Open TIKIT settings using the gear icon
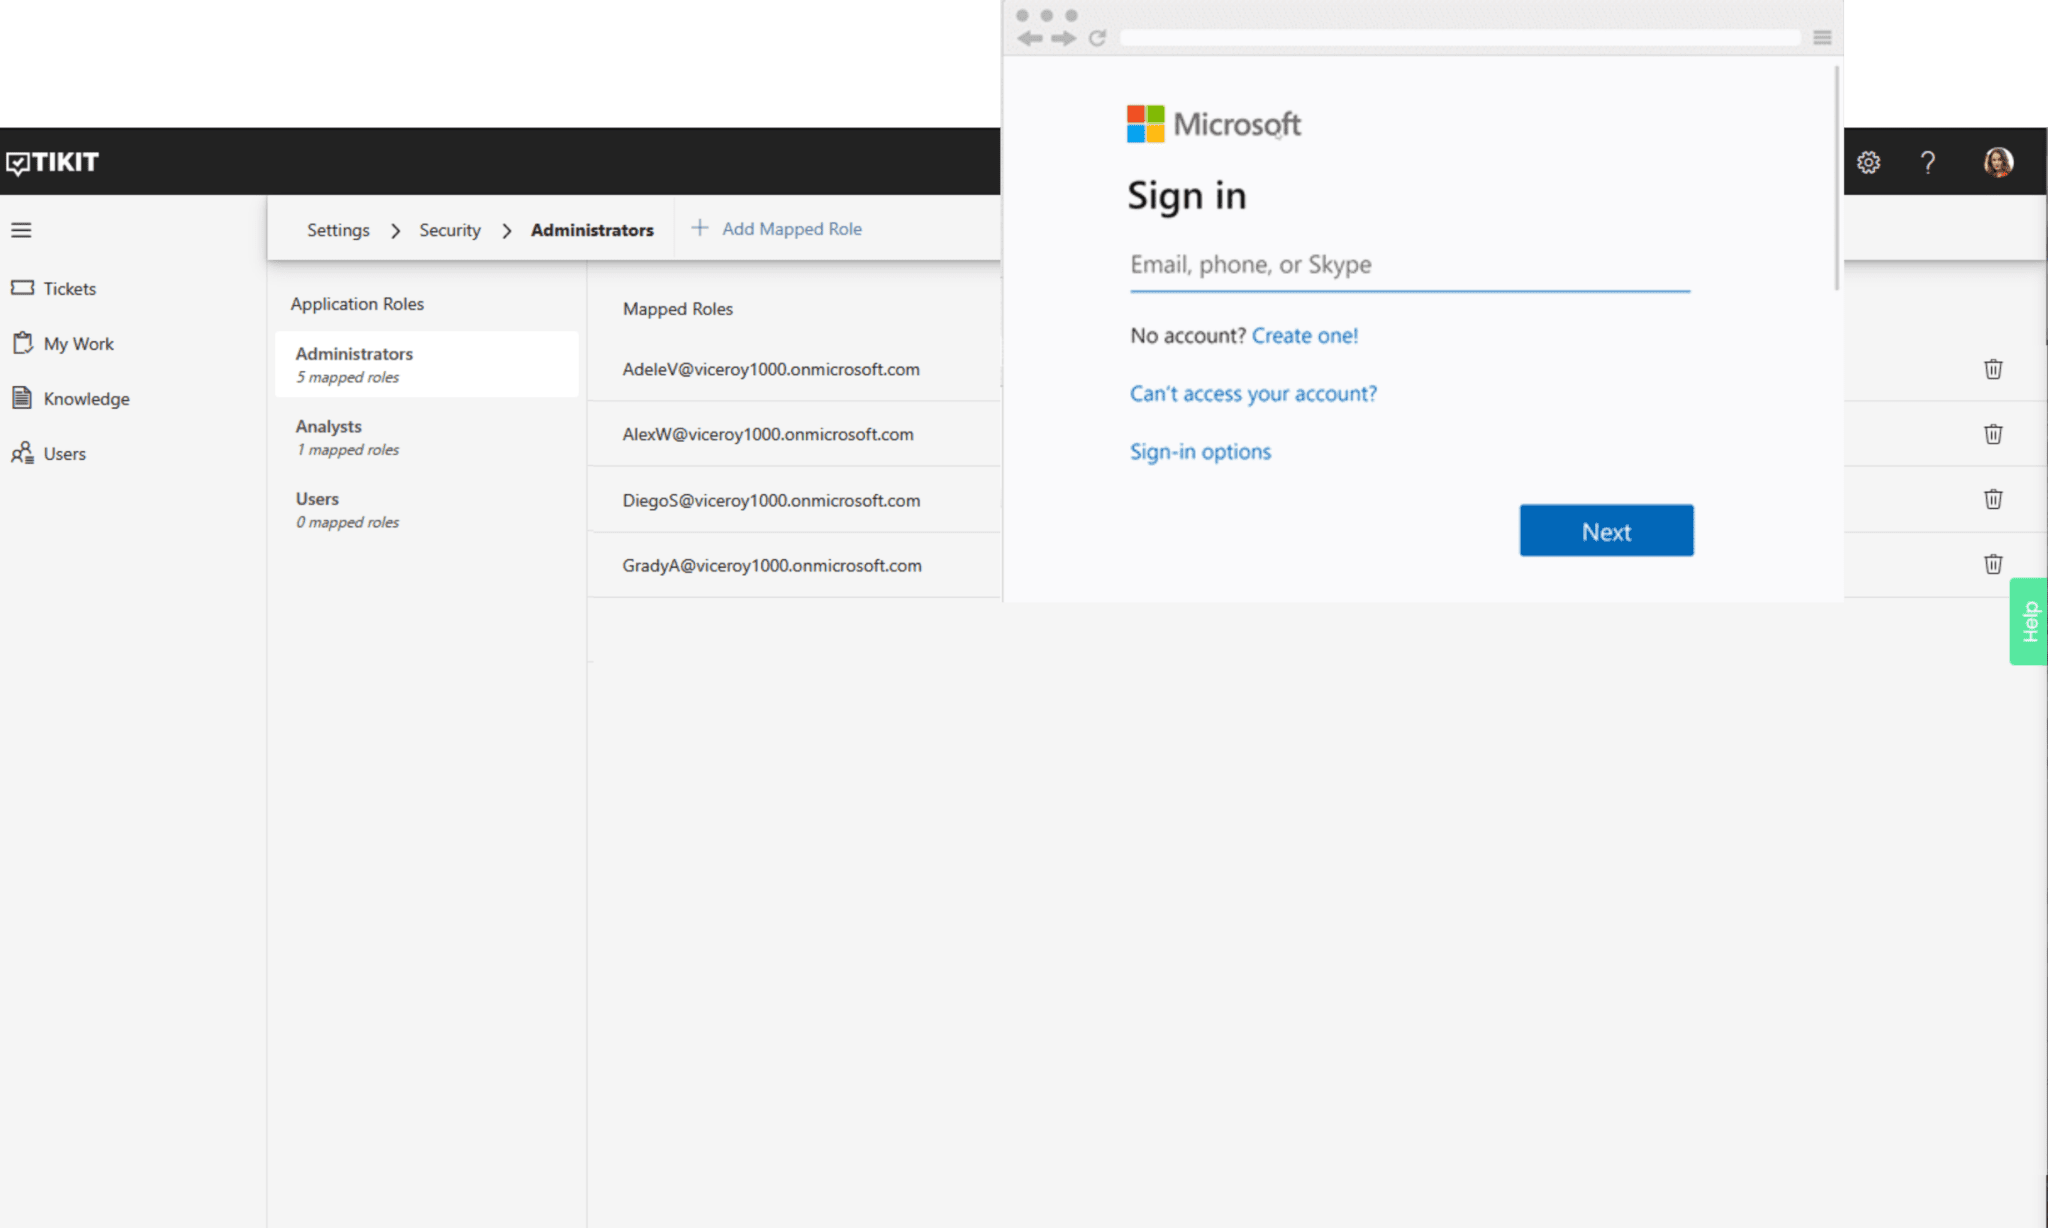 [1869, 162]
